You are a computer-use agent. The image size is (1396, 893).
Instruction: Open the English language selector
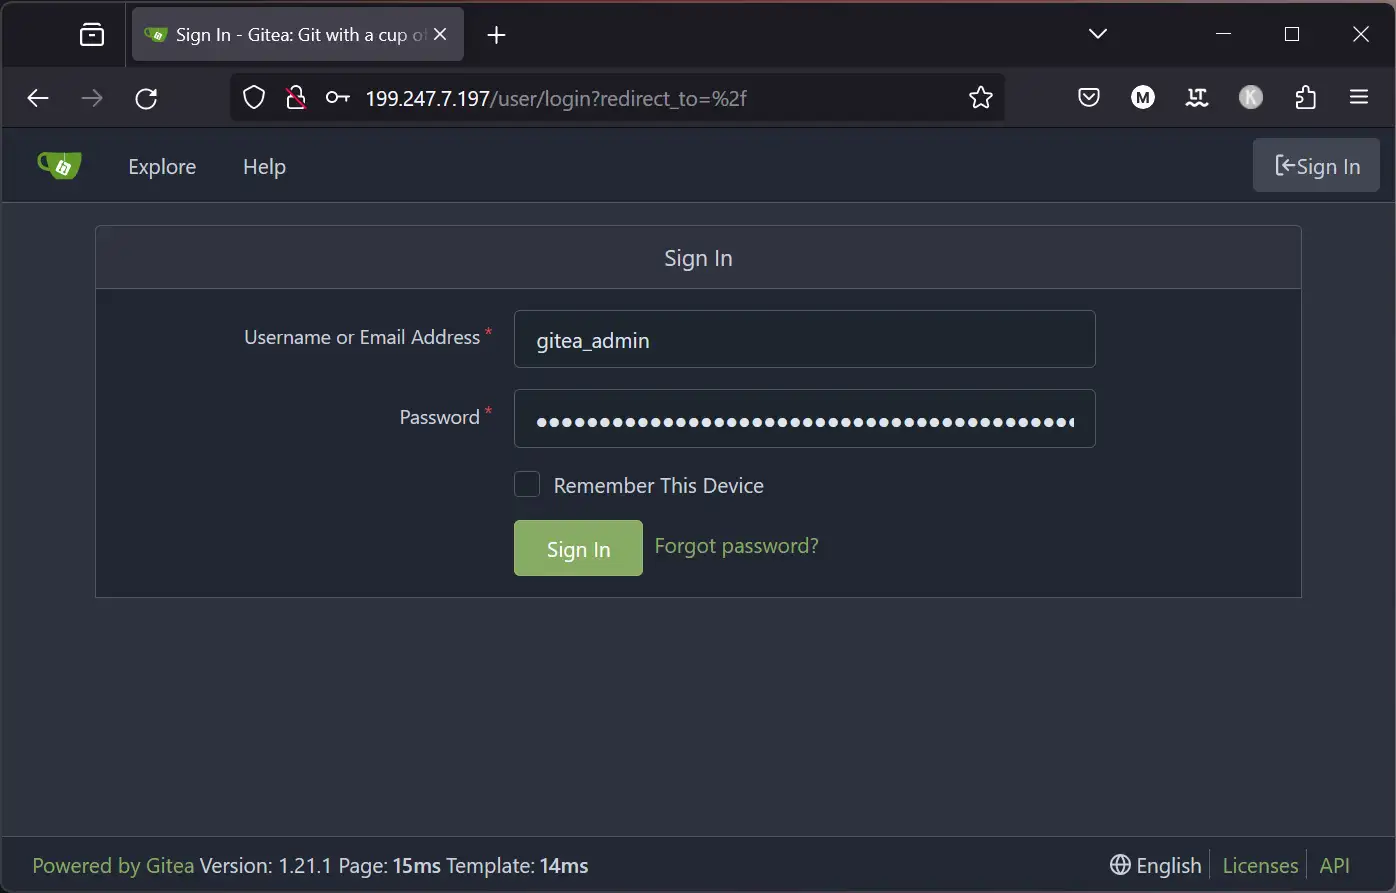pos(1155,865)
